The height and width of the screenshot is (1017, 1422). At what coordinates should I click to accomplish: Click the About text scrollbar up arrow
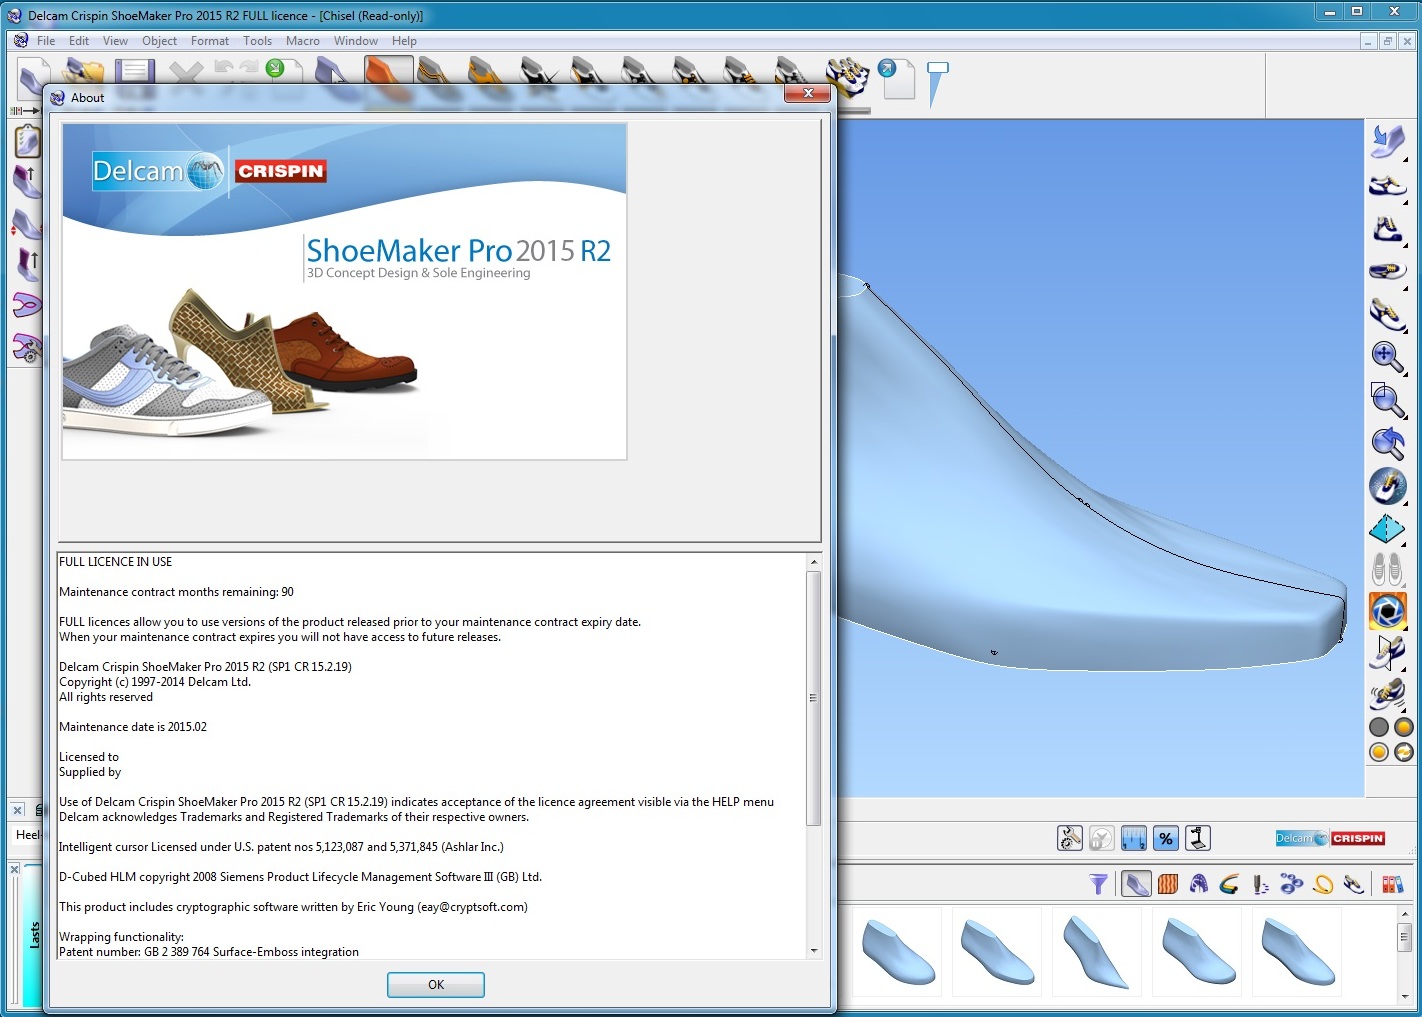[x=814, y=562]
